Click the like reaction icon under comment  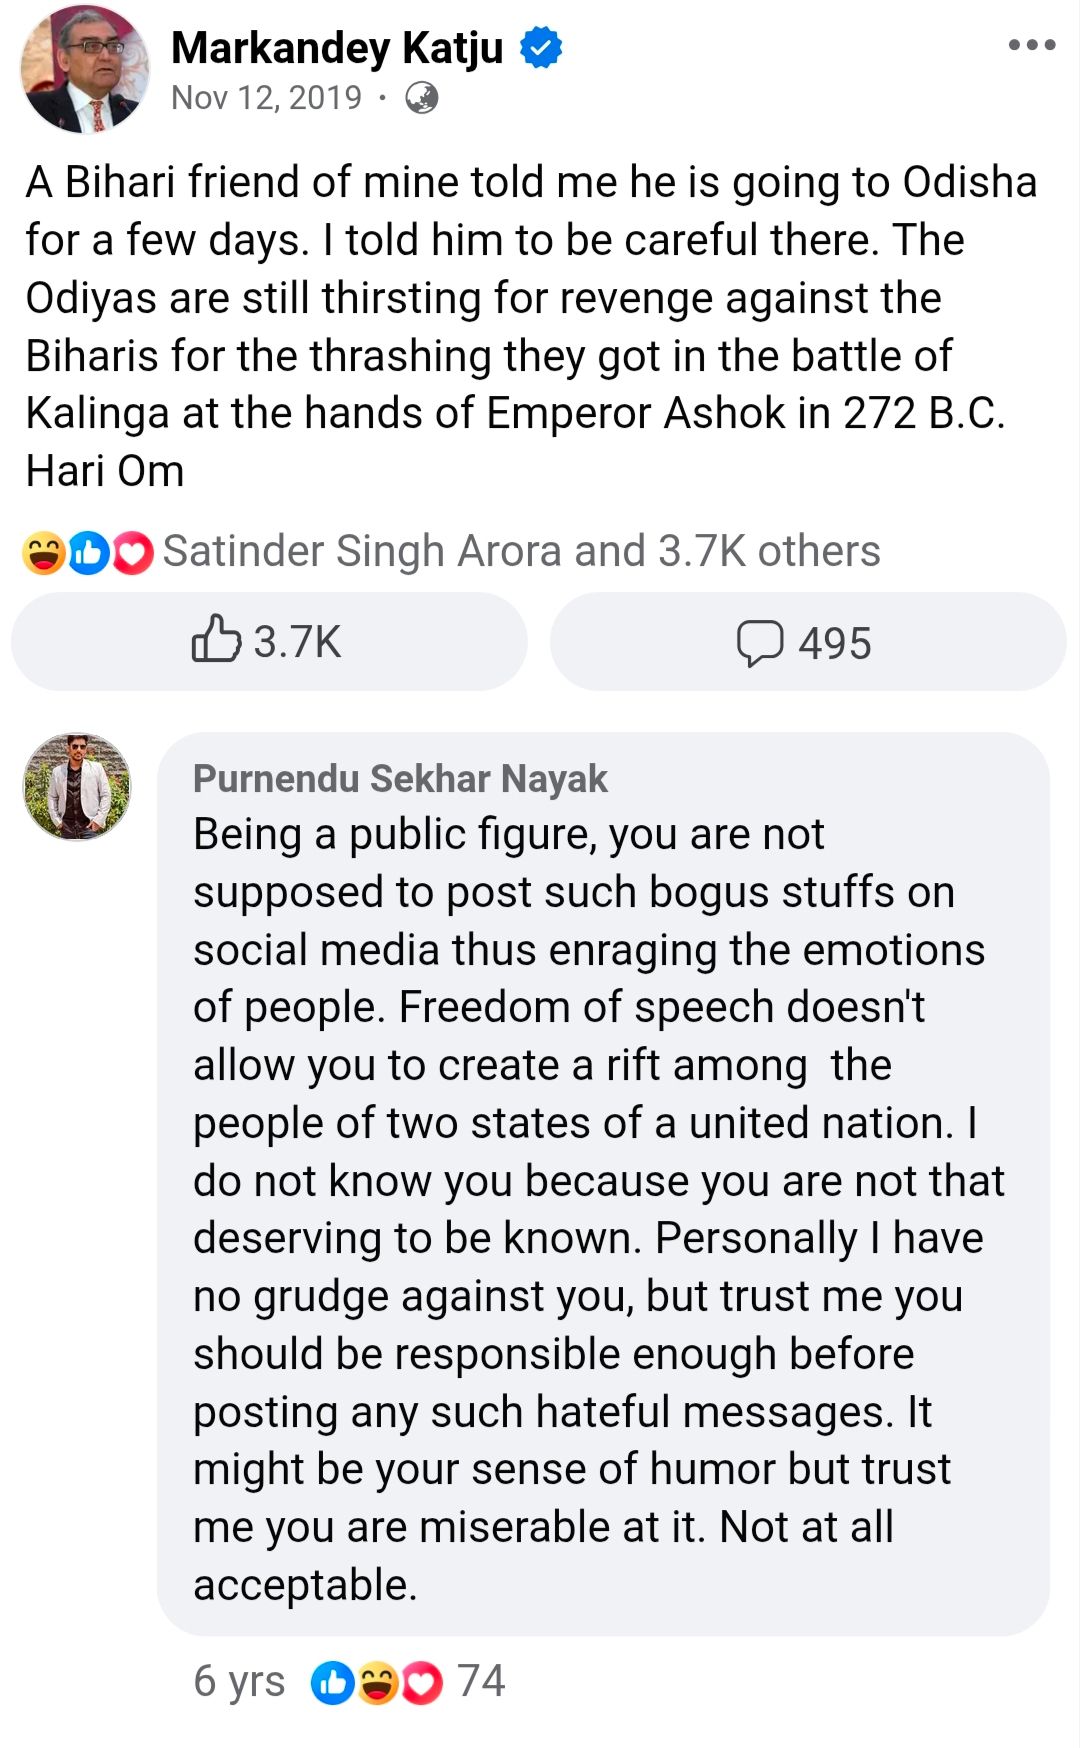click(x=332, y=1683)
